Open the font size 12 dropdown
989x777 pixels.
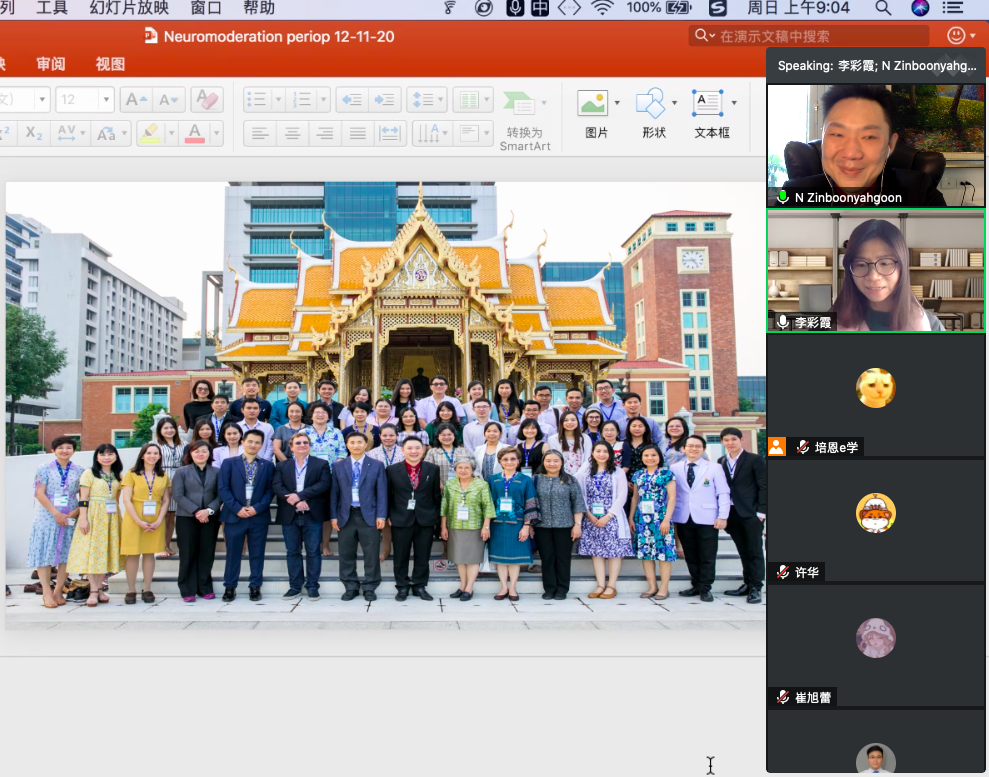point(105,100)
